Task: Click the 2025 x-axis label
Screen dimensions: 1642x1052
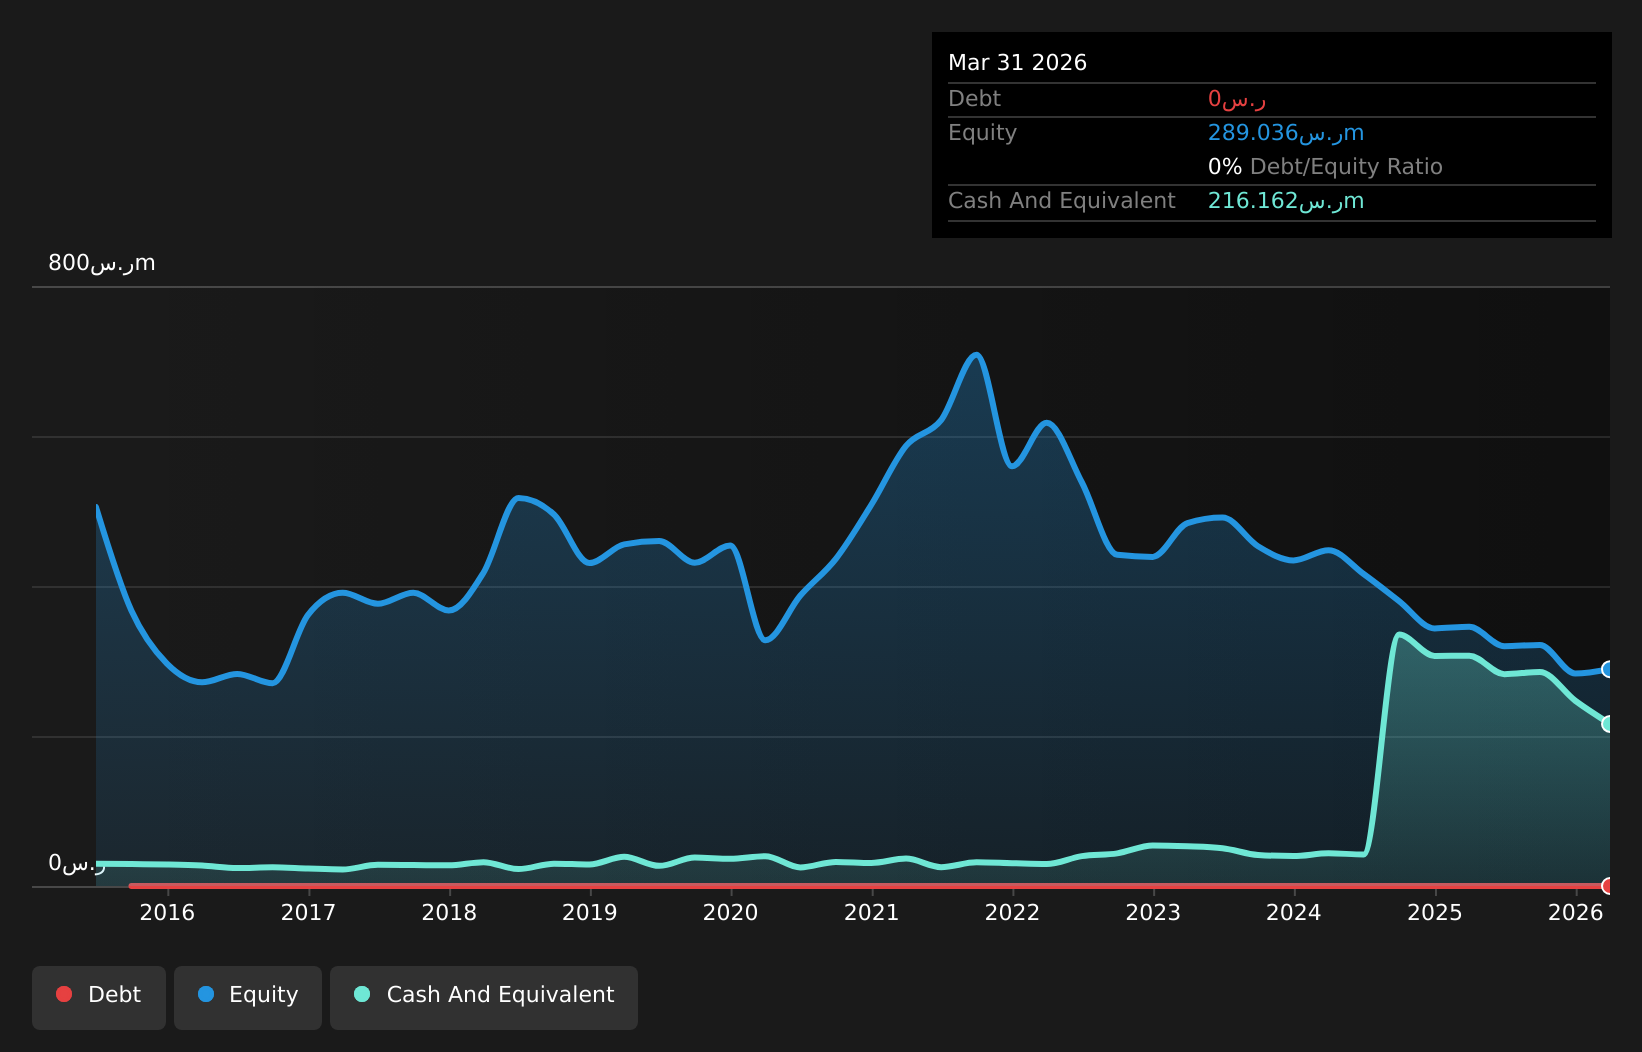Action: (1435, 912)
